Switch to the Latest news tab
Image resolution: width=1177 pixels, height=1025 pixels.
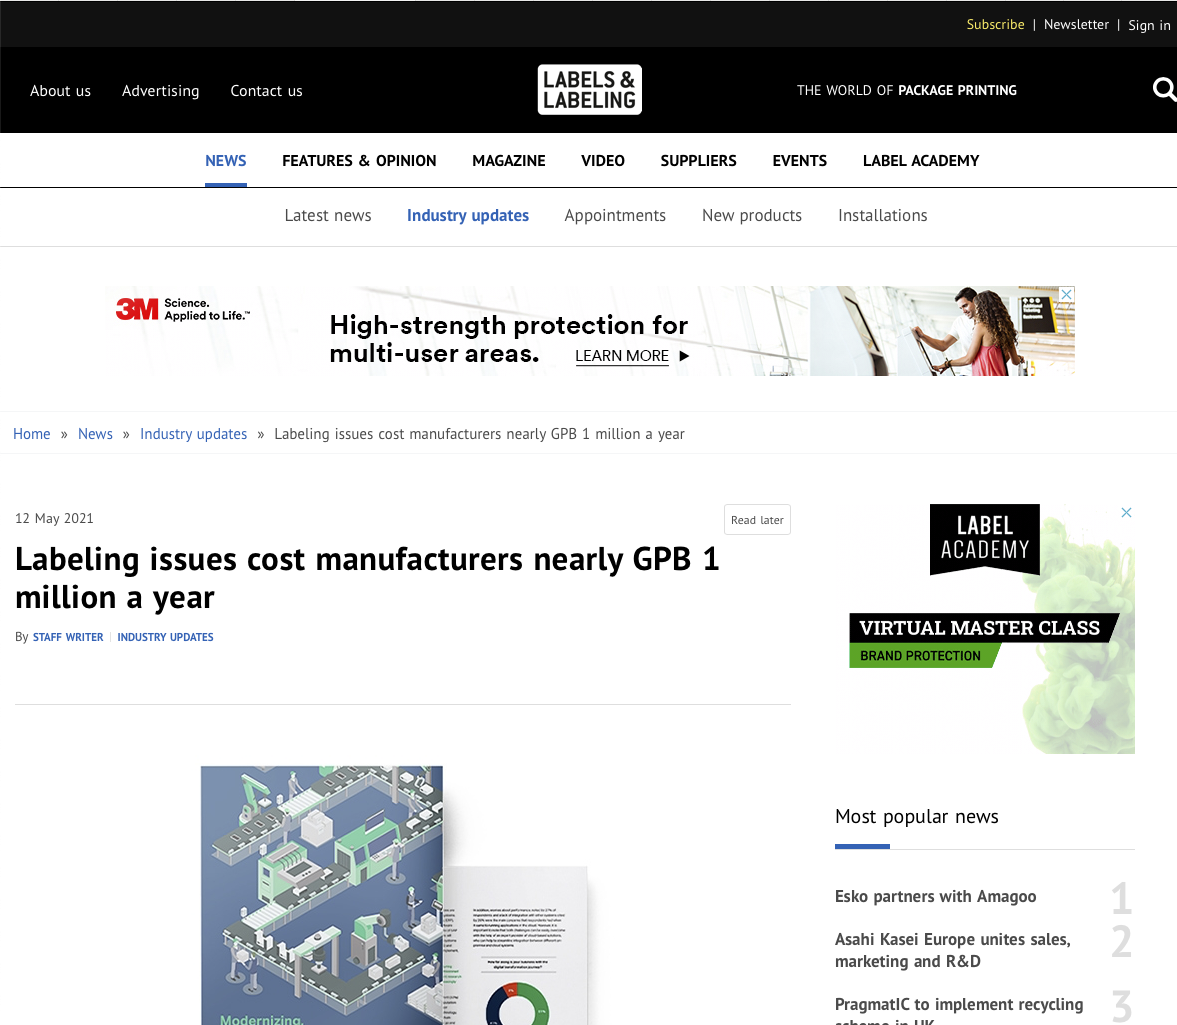[328, 215]
